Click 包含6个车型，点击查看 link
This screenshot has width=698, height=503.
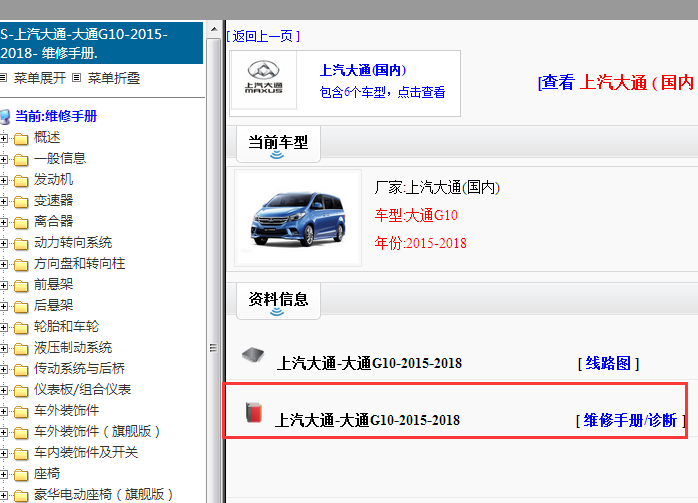point(382,92)
